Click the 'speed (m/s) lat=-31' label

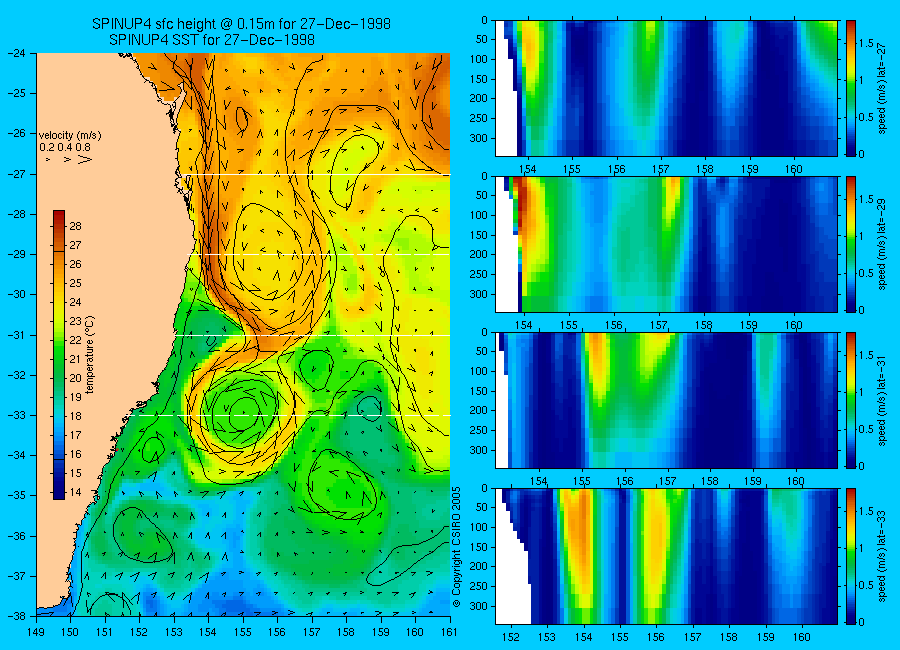pyautogui.click(x=883, y=400)
